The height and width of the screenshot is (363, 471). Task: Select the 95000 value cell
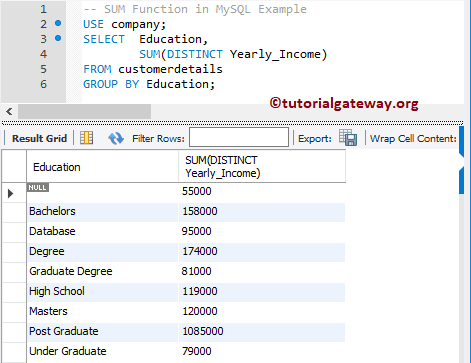262,232
